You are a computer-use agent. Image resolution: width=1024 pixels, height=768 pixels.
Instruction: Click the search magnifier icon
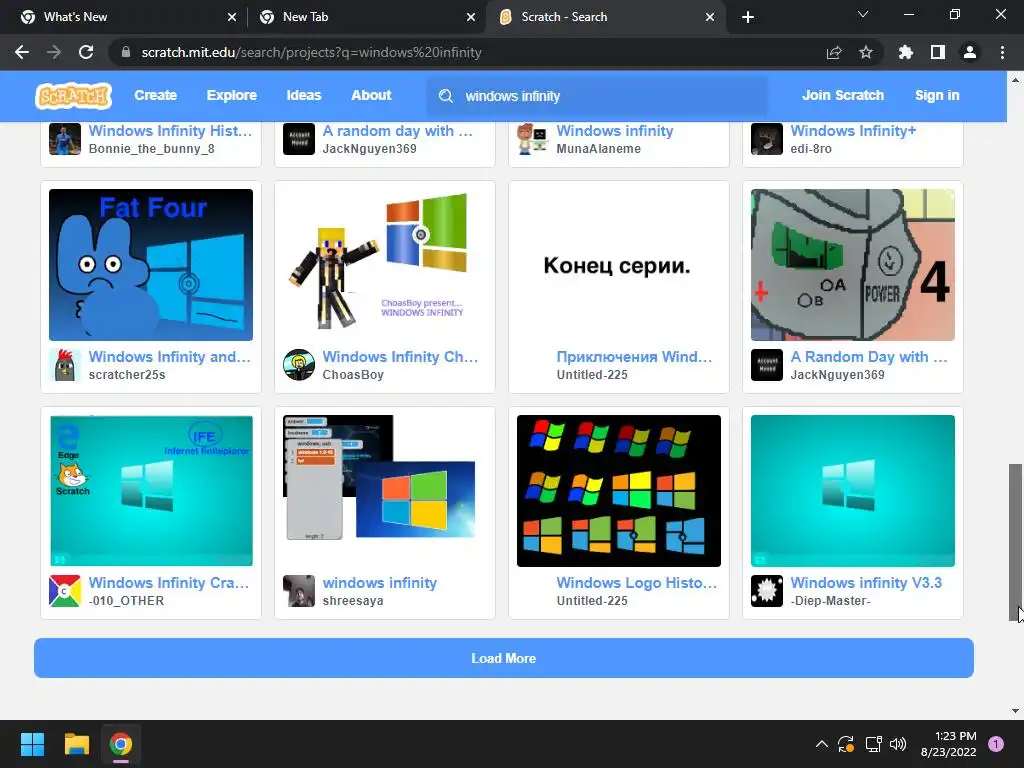pos(445,96)
